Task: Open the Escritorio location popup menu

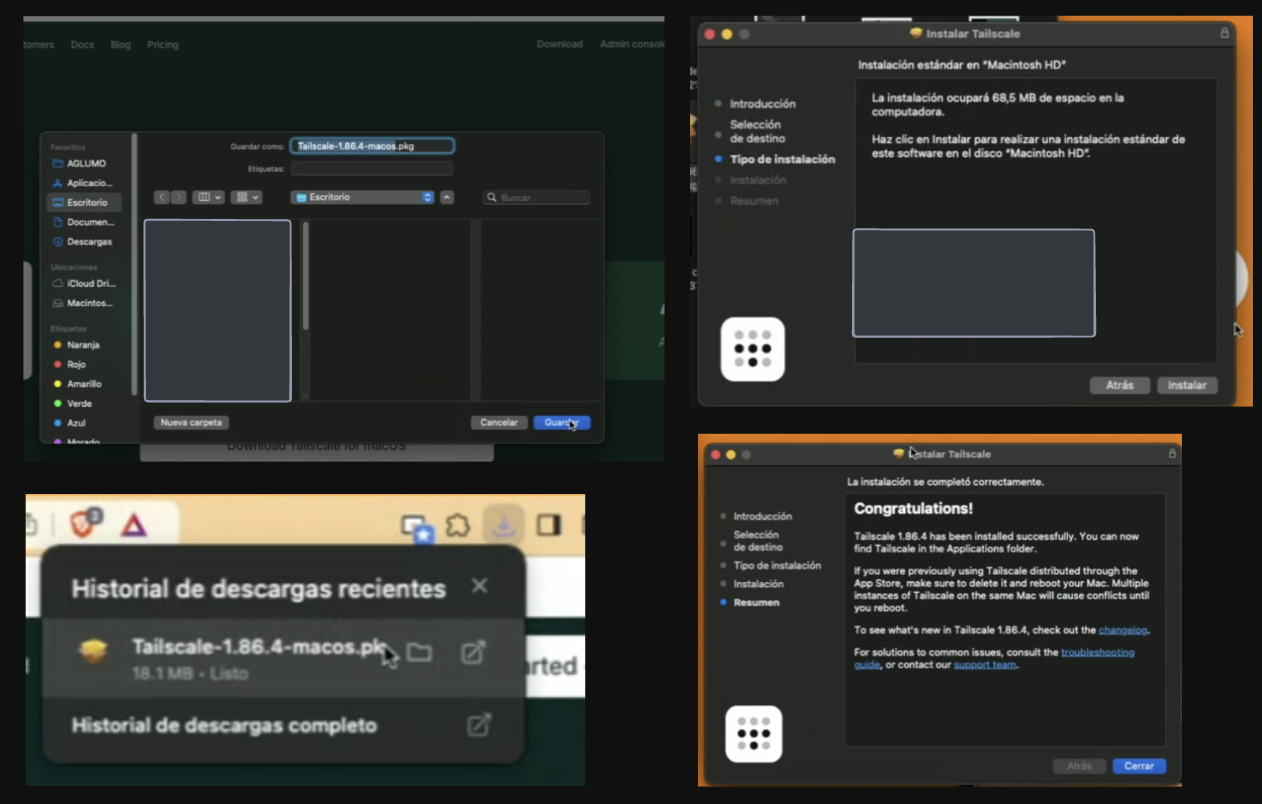Action: [362, 198]
